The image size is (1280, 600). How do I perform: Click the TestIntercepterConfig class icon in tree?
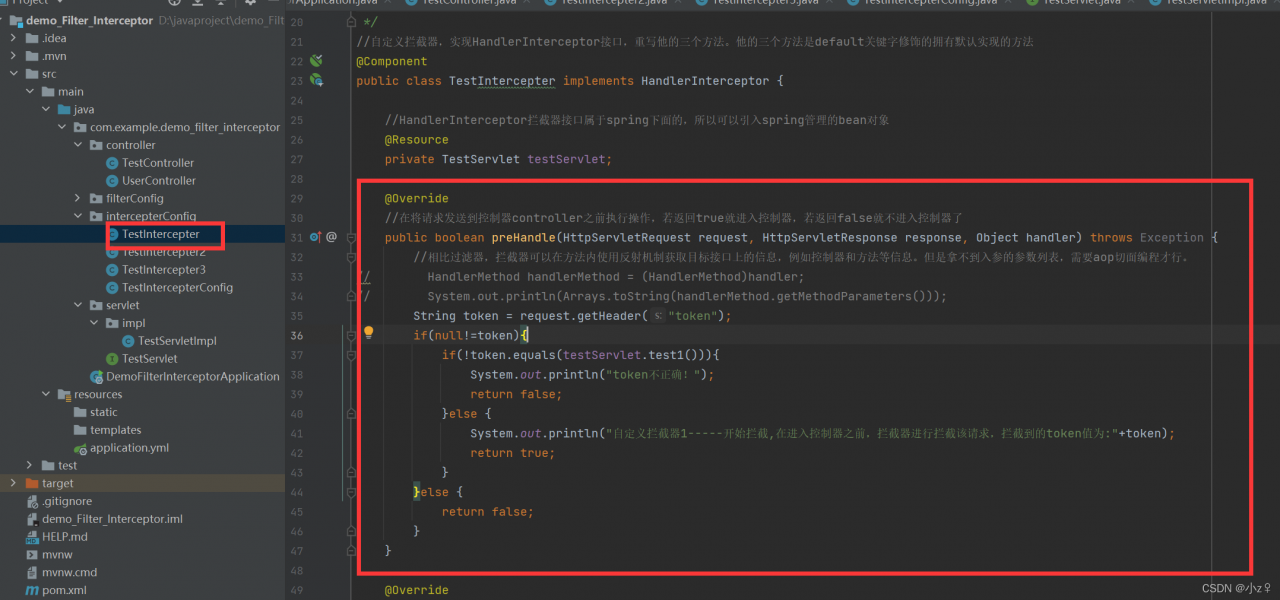pyautogui.click(x=112, y=288)
